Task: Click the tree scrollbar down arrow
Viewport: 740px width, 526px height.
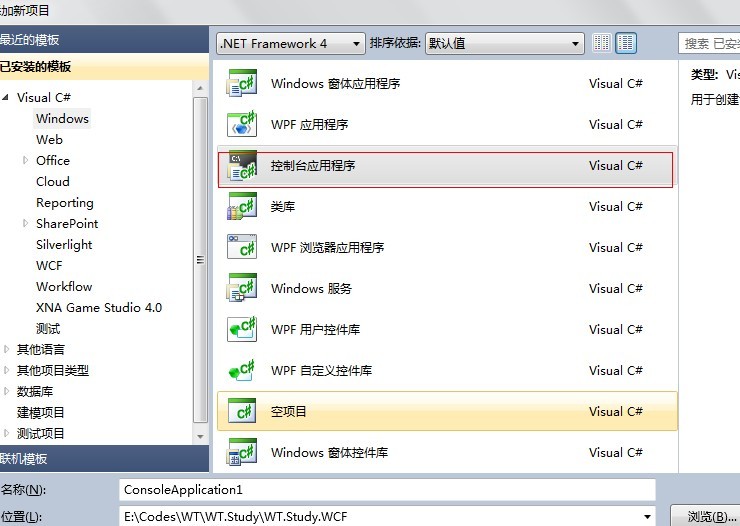Action: [200, 436]
